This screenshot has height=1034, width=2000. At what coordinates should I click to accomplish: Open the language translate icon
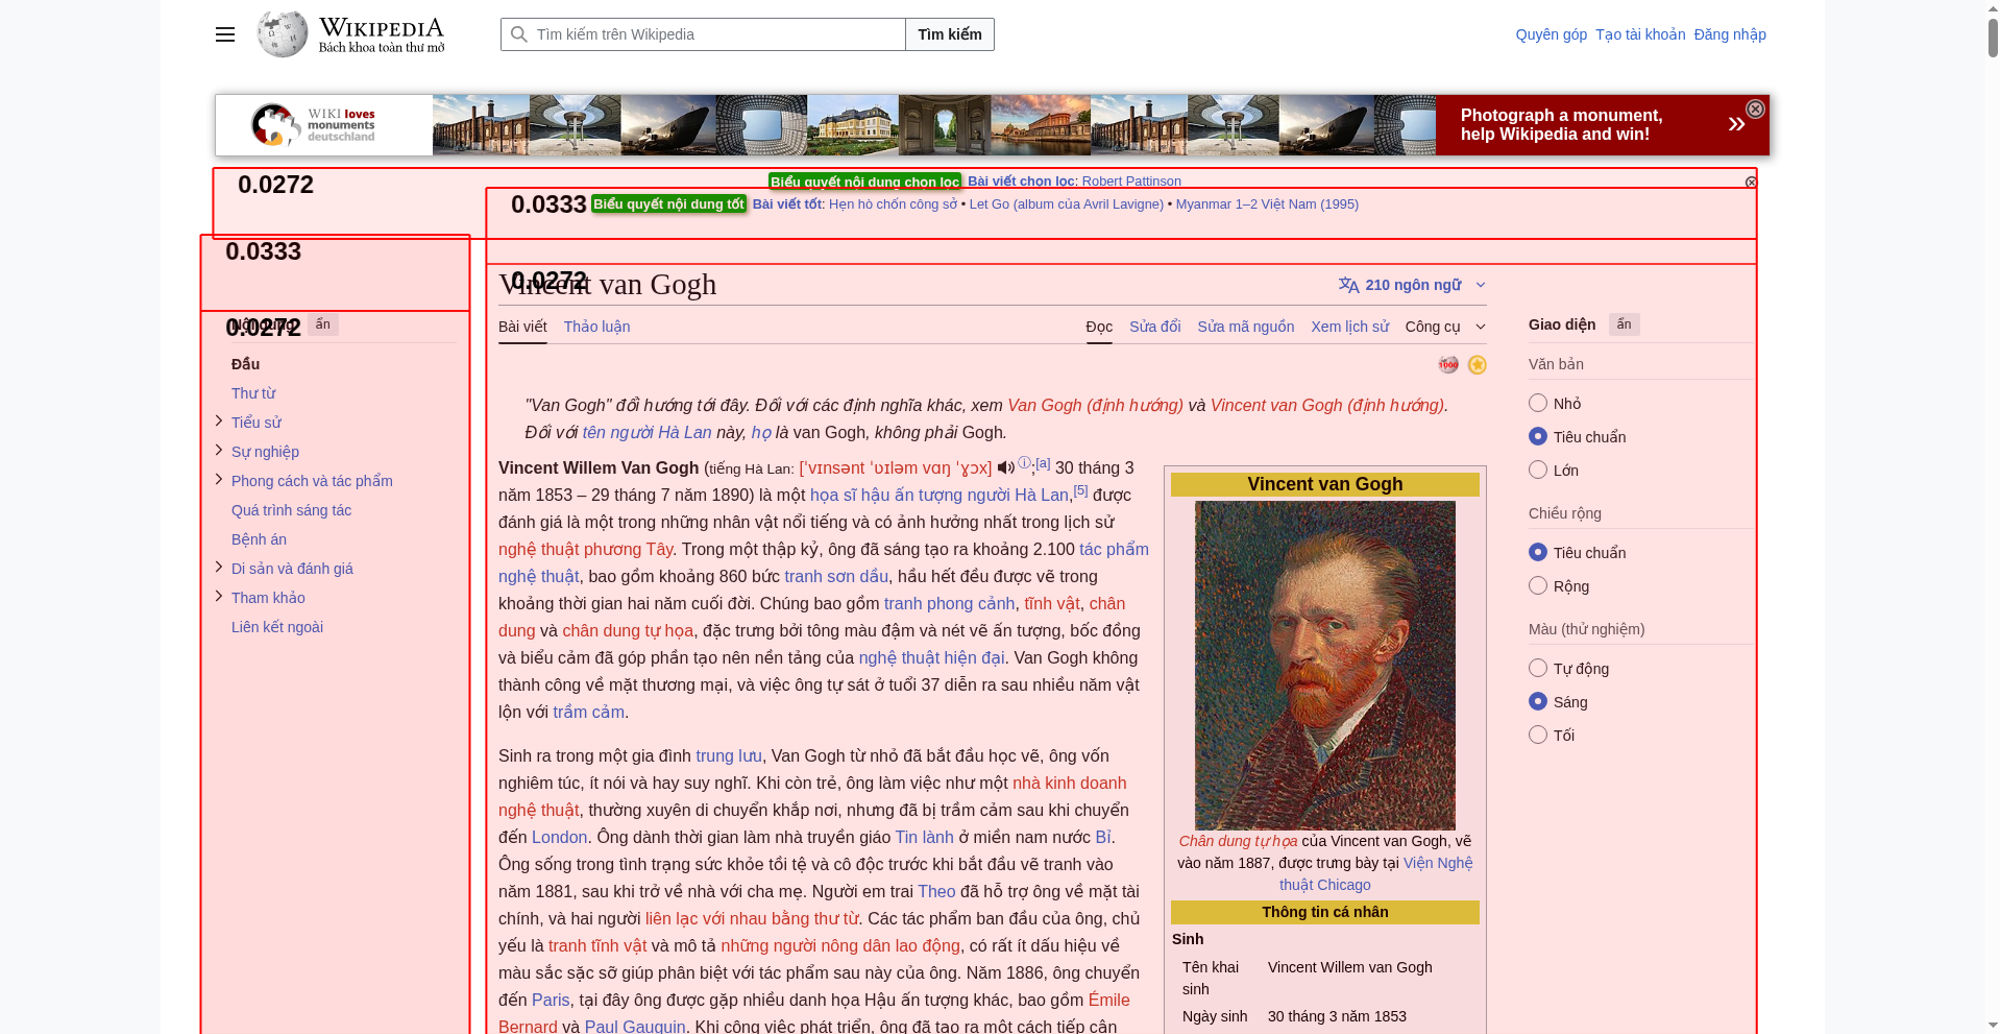click(1348, 285)
